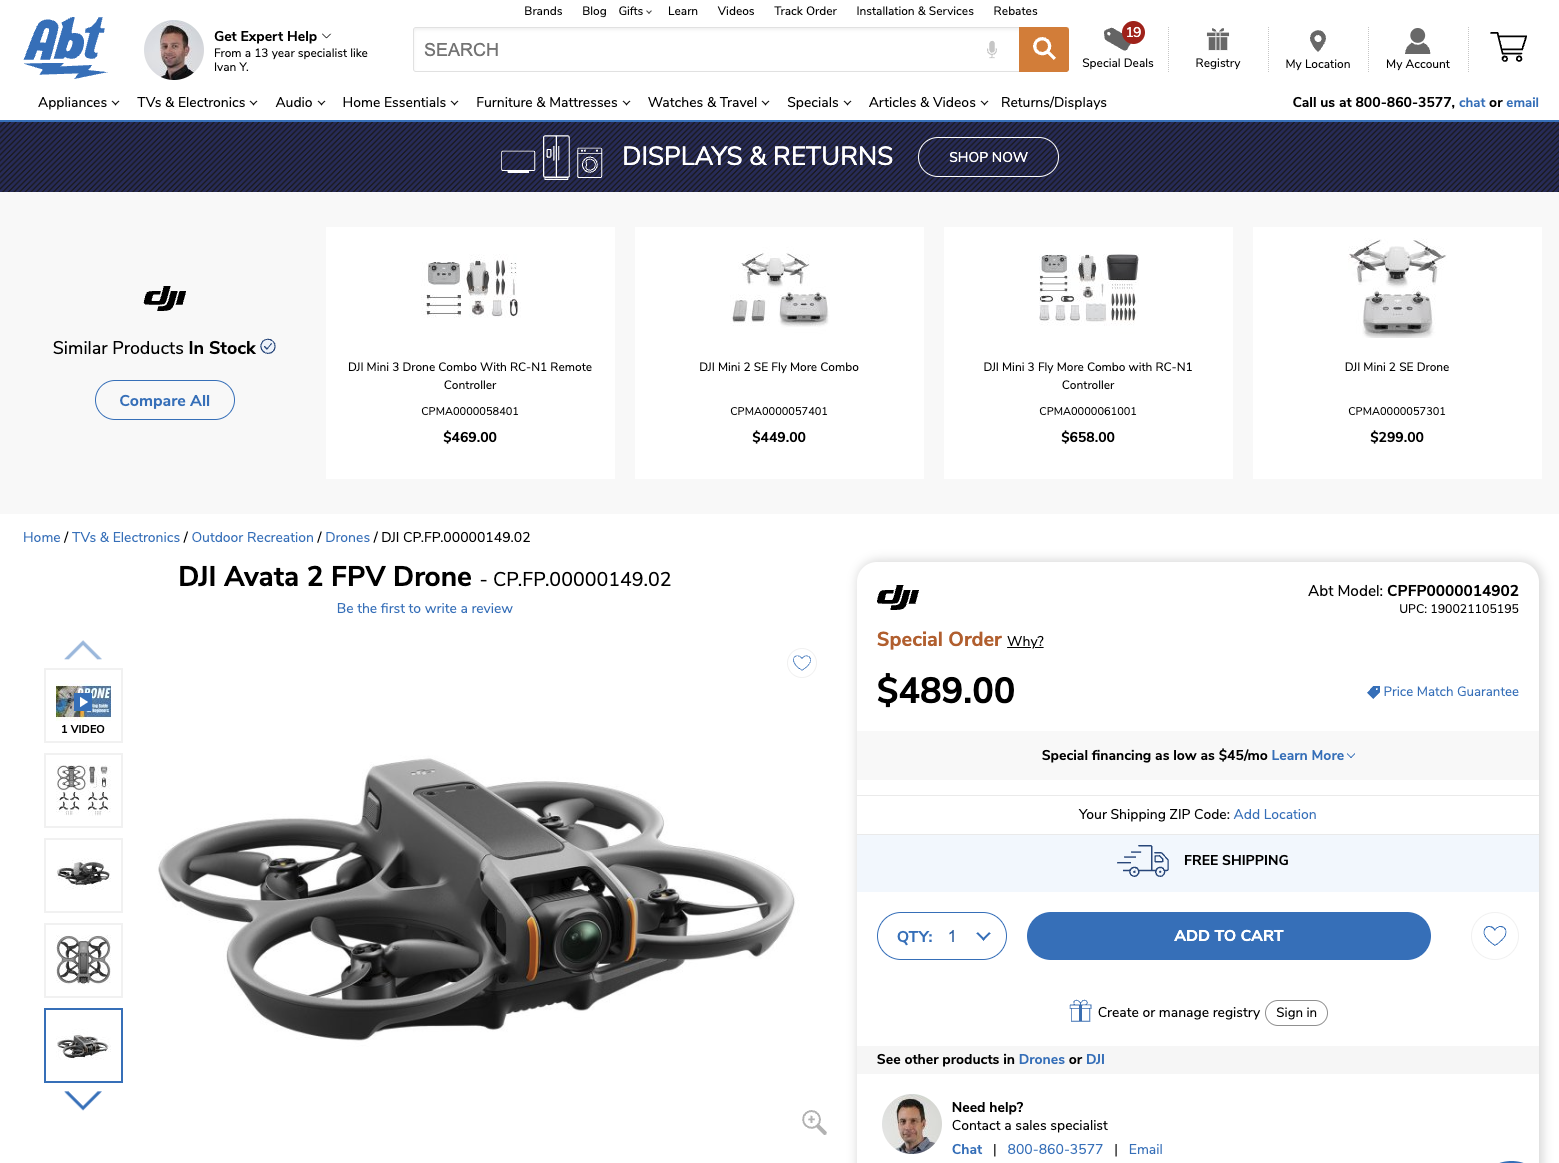Image resolution: width=1559 pixels, height=1163 pixels.
Task: Click the expert Ivan Y. avatar photo
Action: (x=174, y=50)
